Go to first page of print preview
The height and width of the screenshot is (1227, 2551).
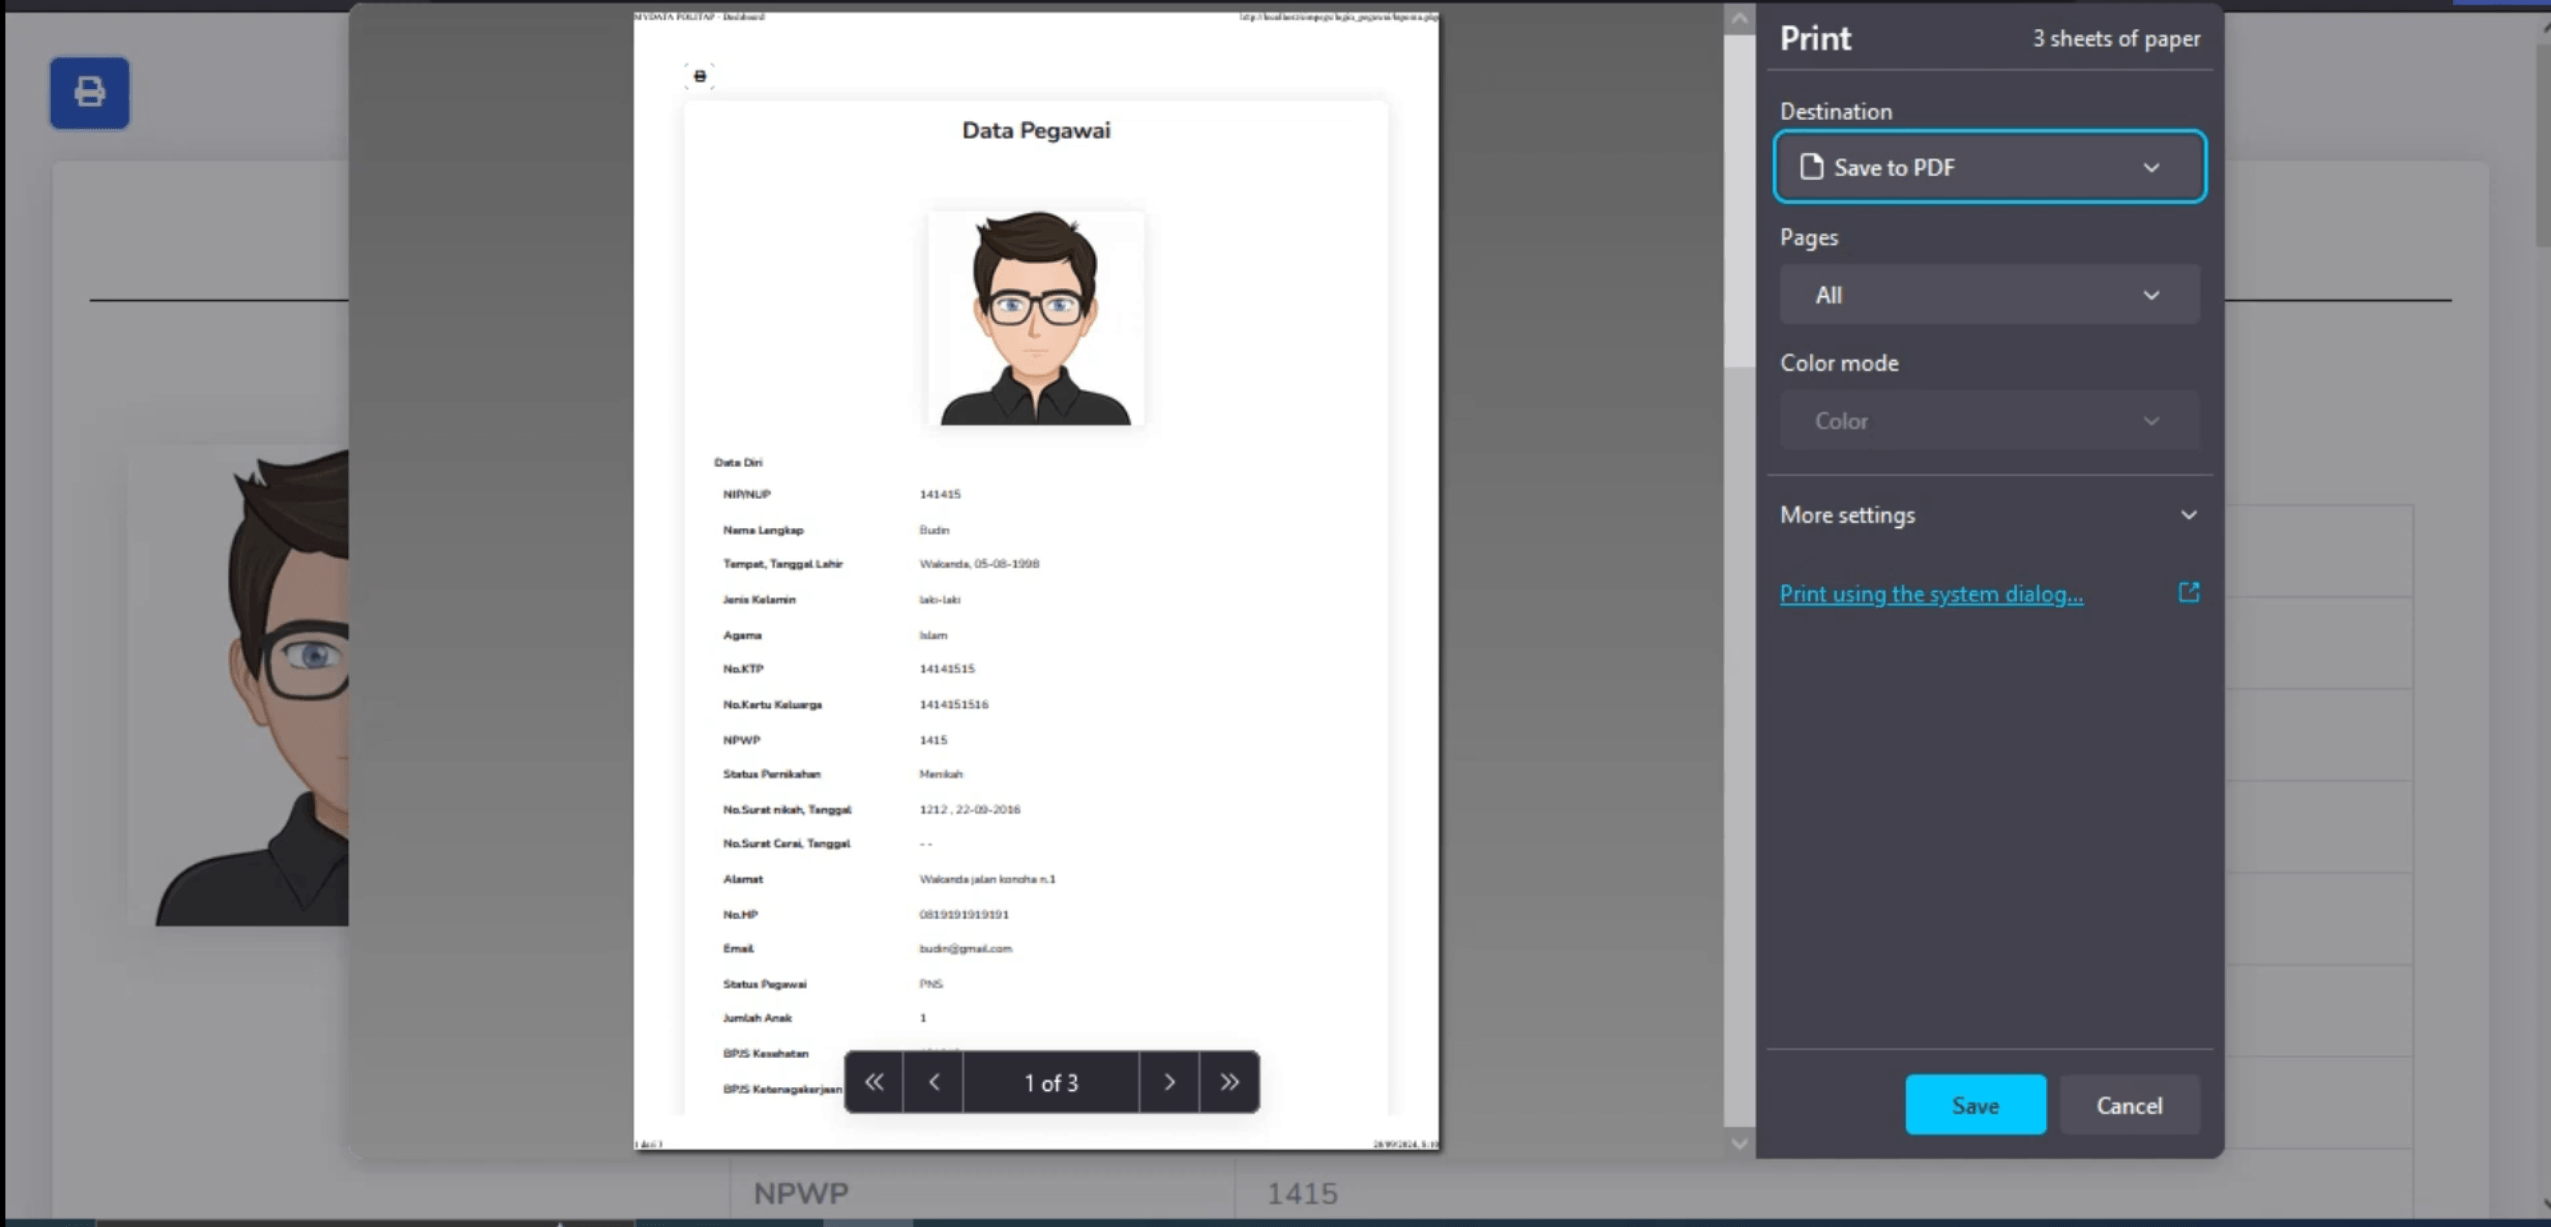coord(874,1082)
